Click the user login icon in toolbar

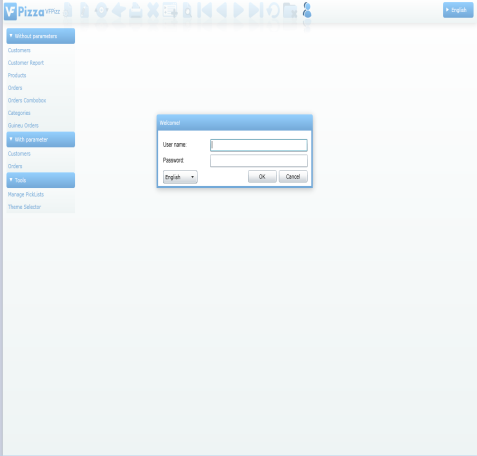[307, 10]
